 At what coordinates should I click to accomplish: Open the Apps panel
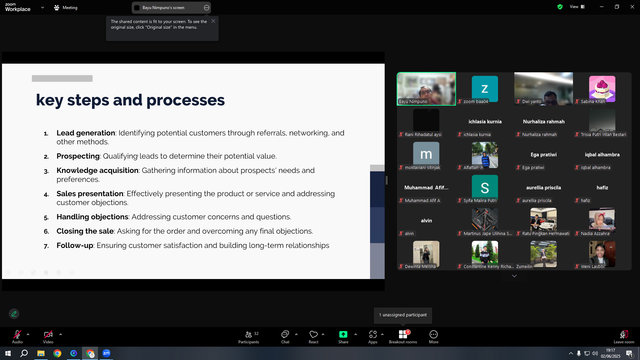[373, 337]
